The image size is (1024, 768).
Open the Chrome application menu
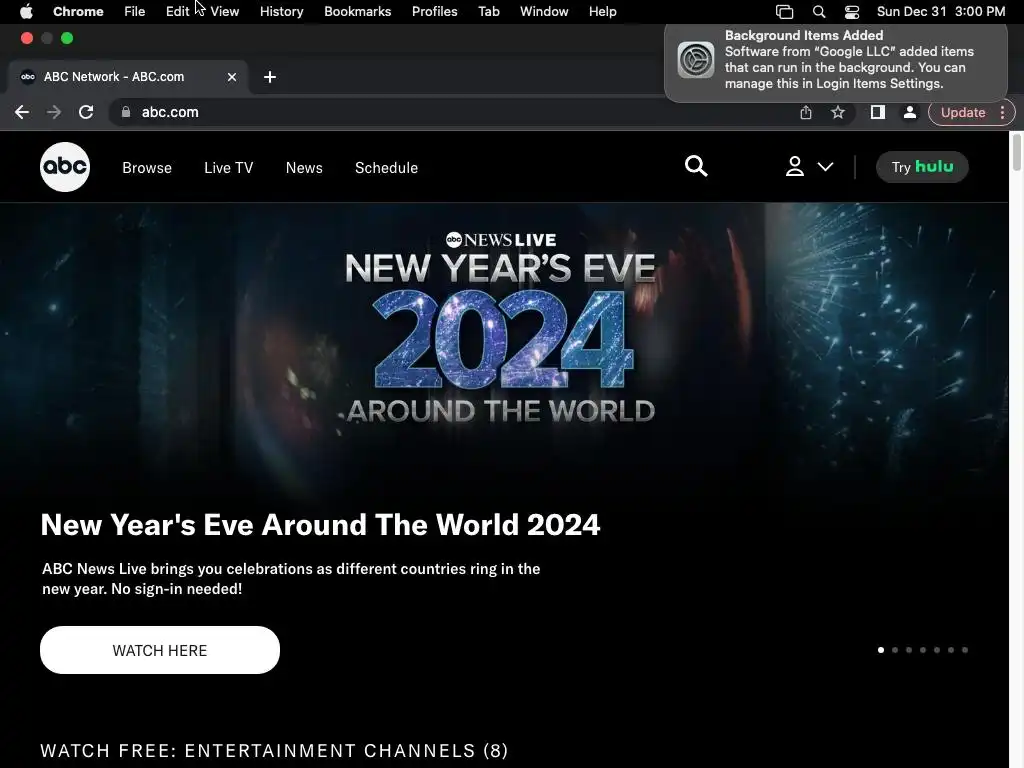tap(78, 12)
